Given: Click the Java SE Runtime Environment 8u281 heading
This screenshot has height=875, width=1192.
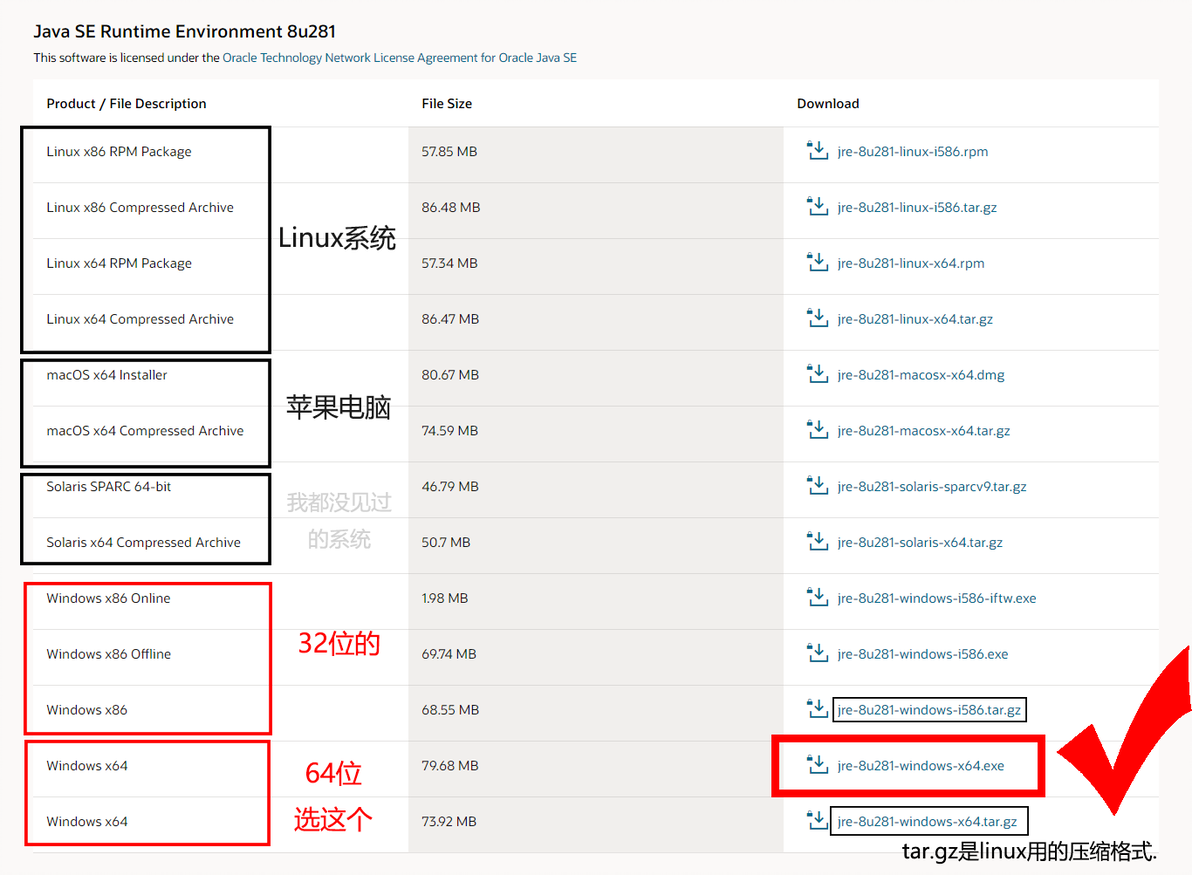Looking at the screenshot, I should click(x=185, y=31).
